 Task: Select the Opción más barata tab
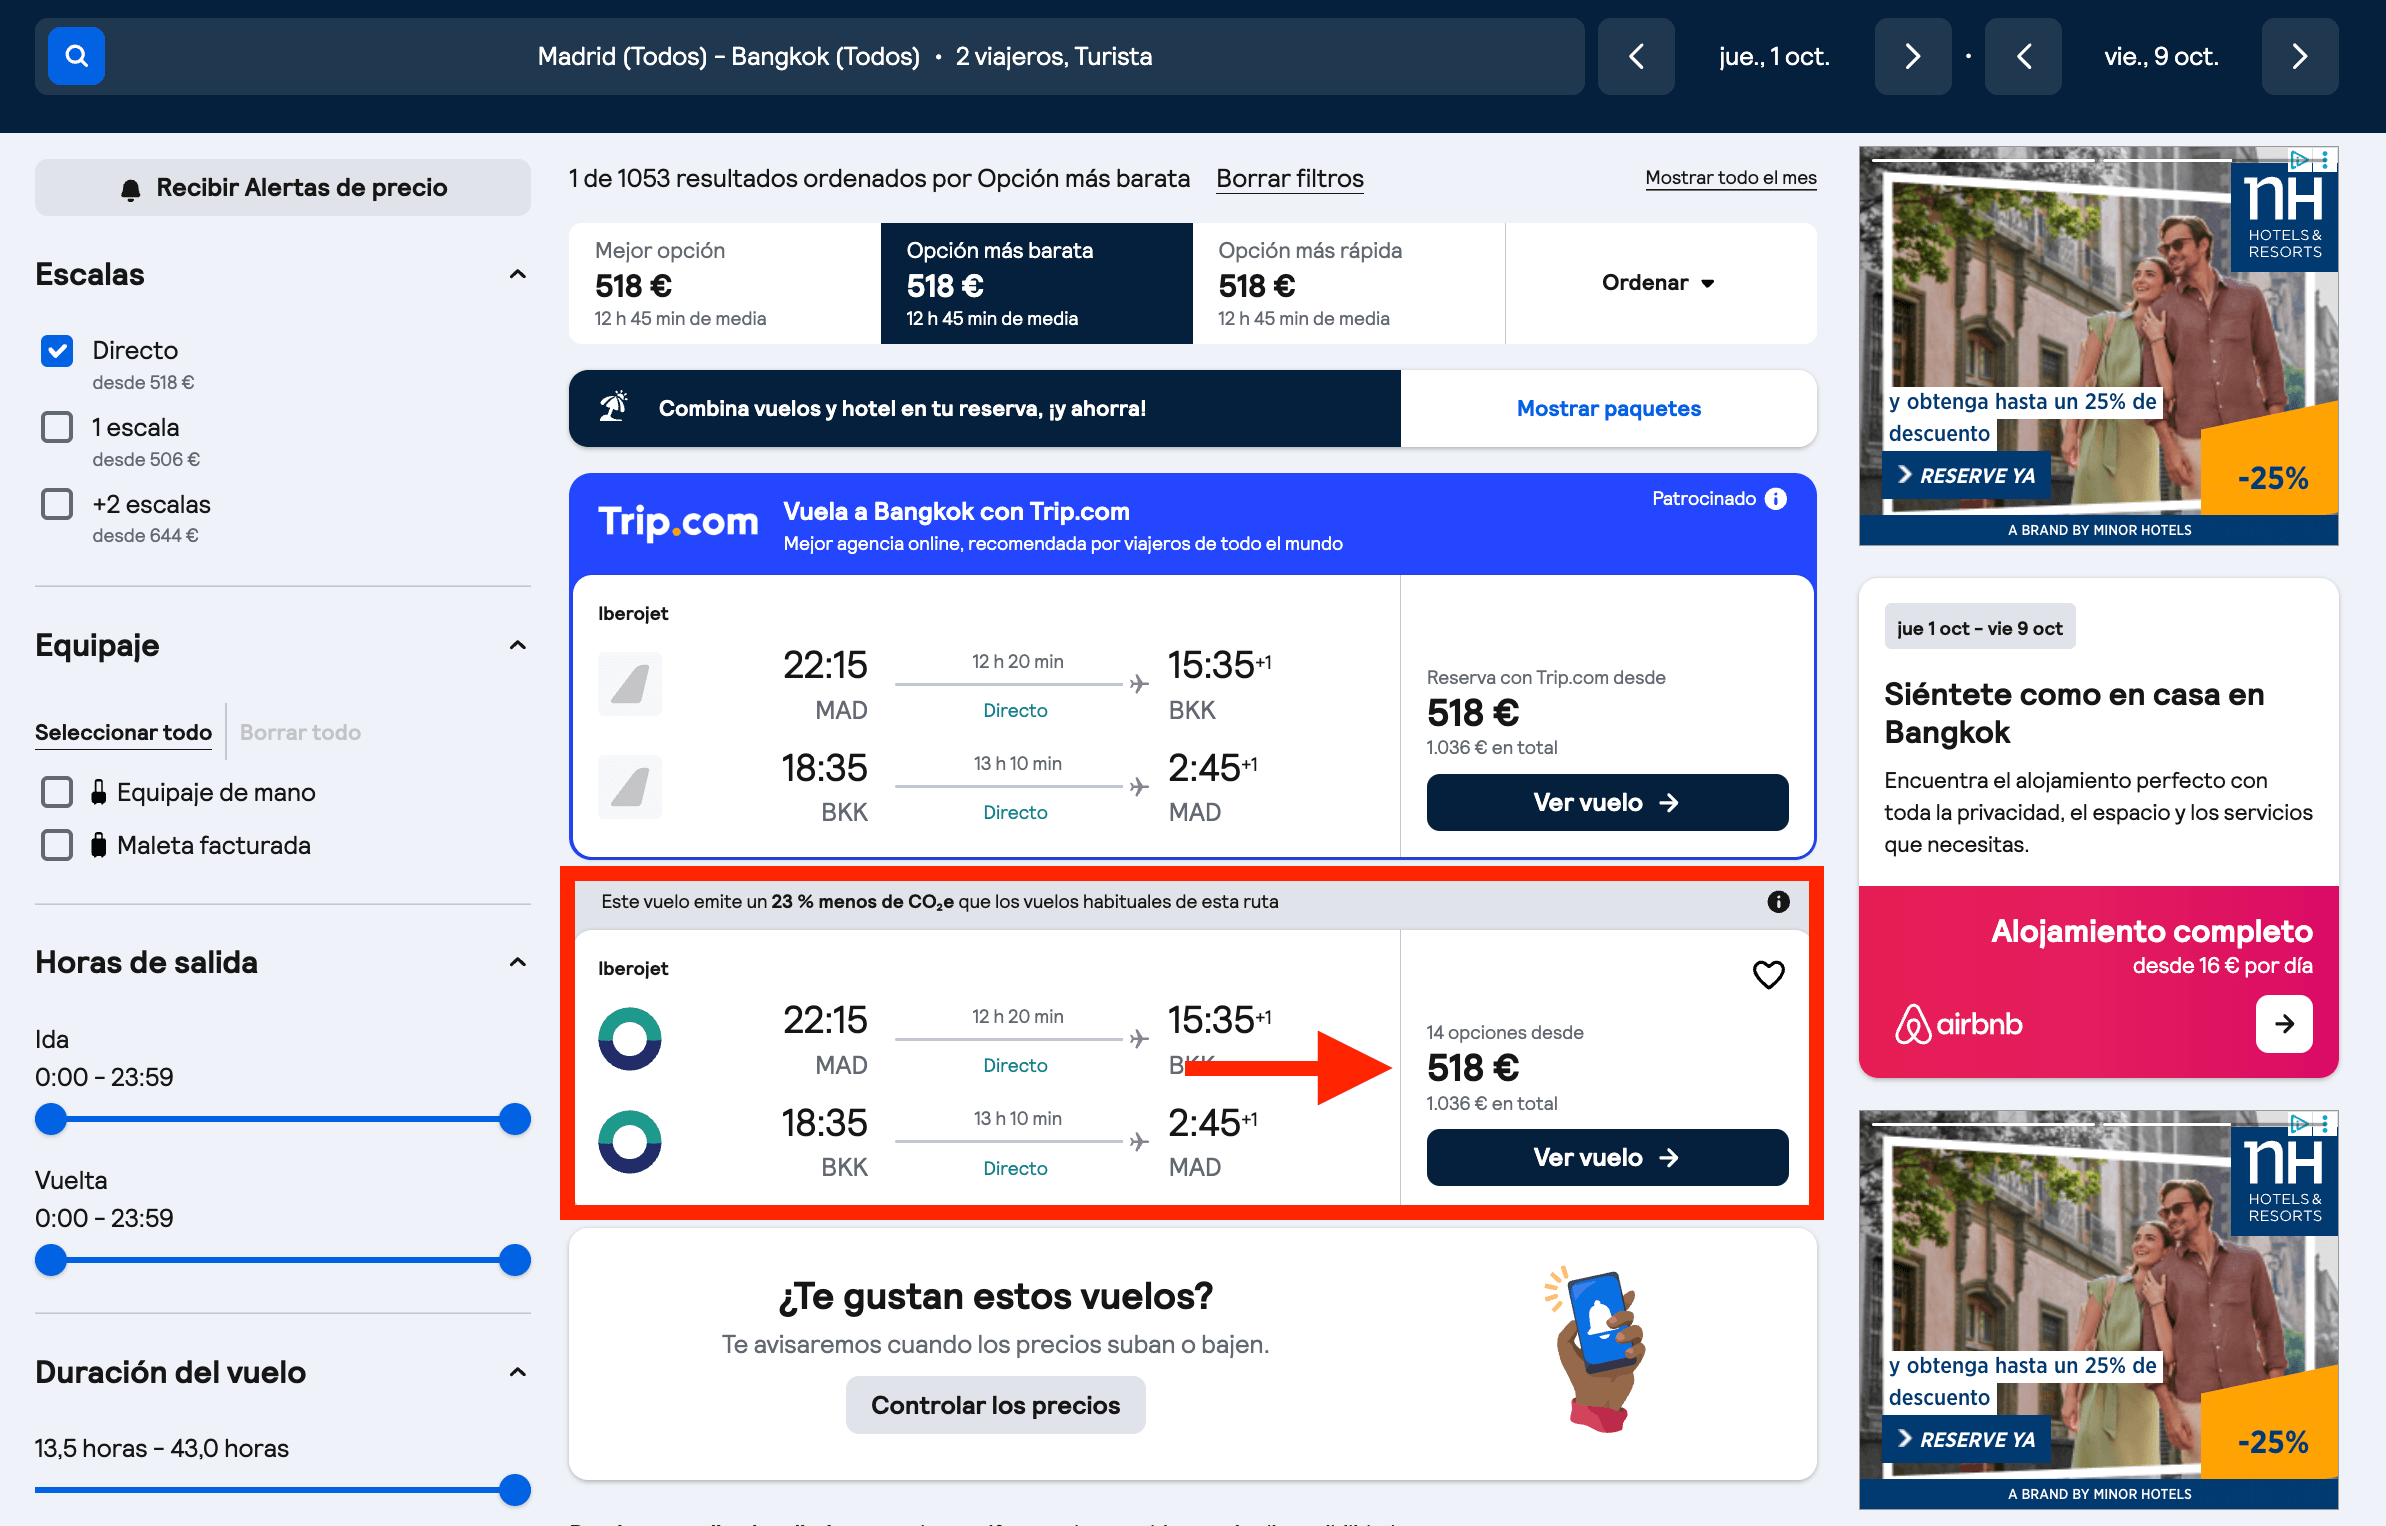pyautogui.click(x=1036, y=283)
